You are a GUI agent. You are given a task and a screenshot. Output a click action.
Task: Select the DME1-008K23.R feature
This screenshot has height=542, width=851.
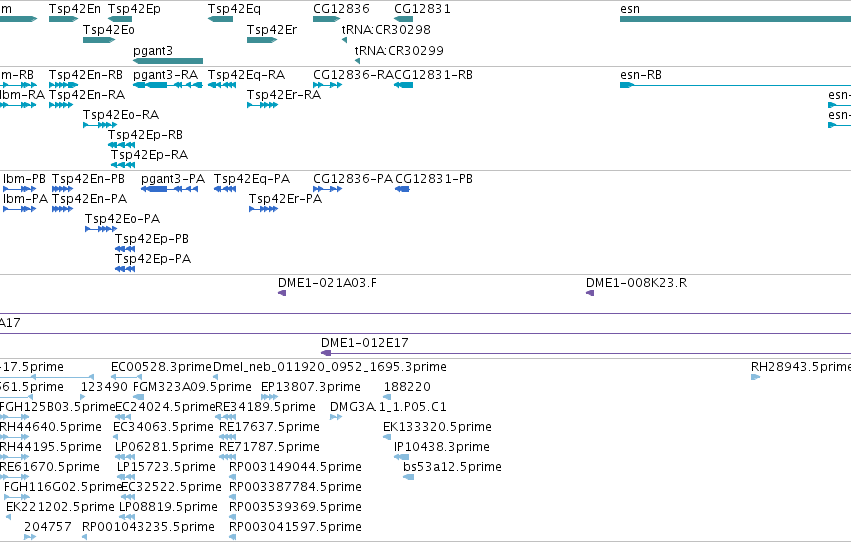(x=590, y=294)
